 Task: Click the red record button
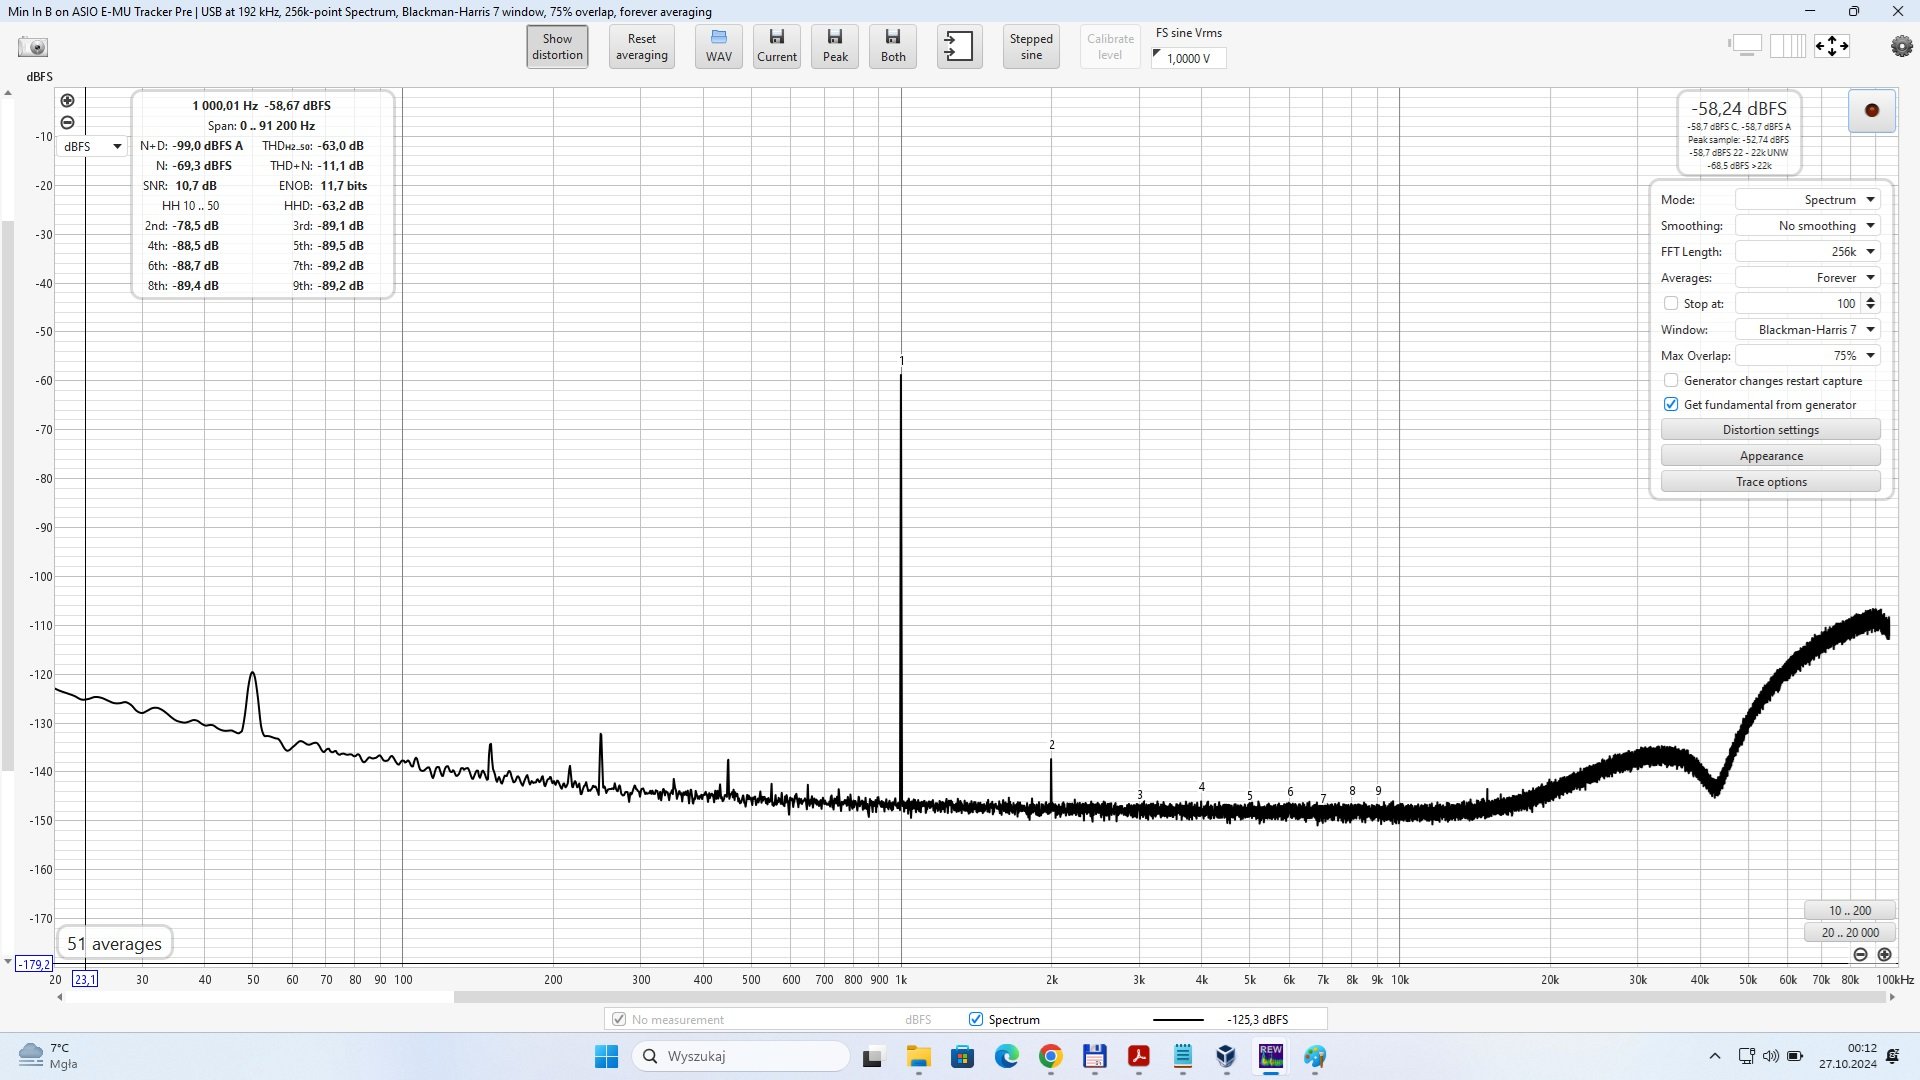tap(1872, 111)
